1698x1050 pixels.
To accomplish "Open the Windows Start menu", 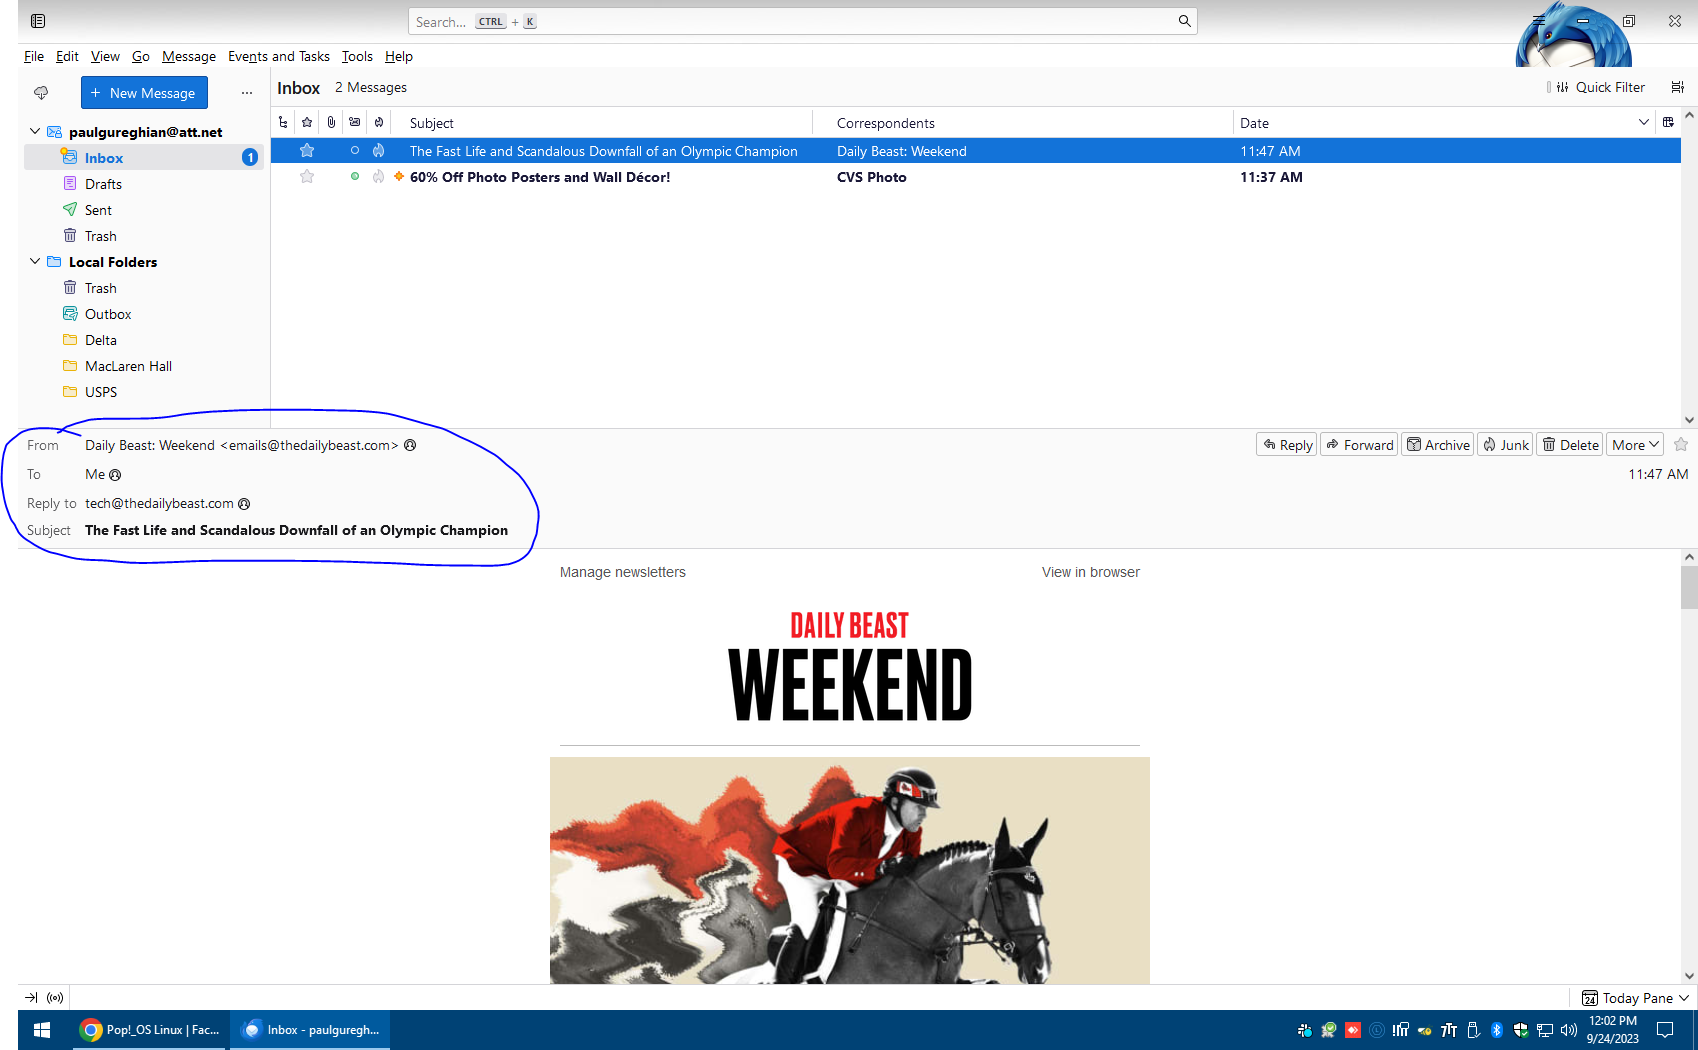I will point(42,1030).
